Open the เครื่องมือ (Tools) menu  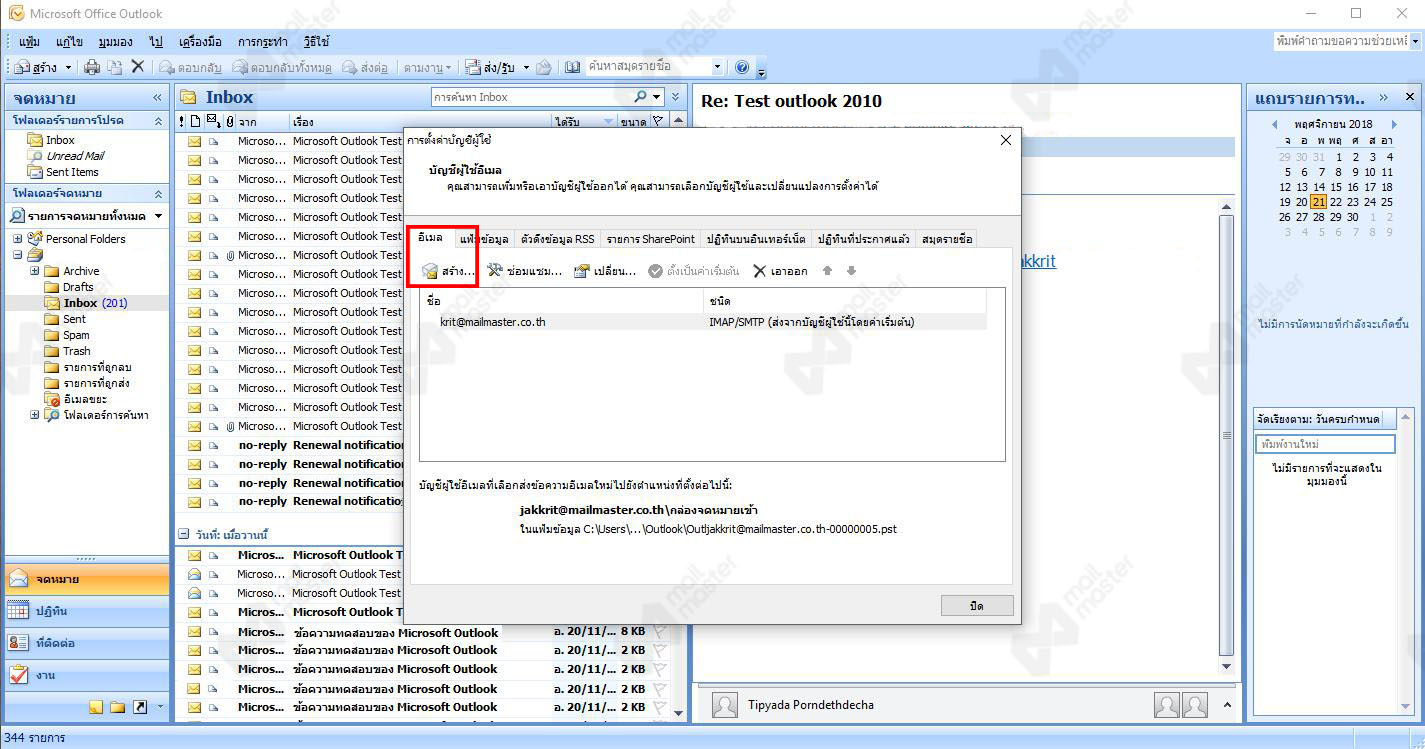coord(200,42)
